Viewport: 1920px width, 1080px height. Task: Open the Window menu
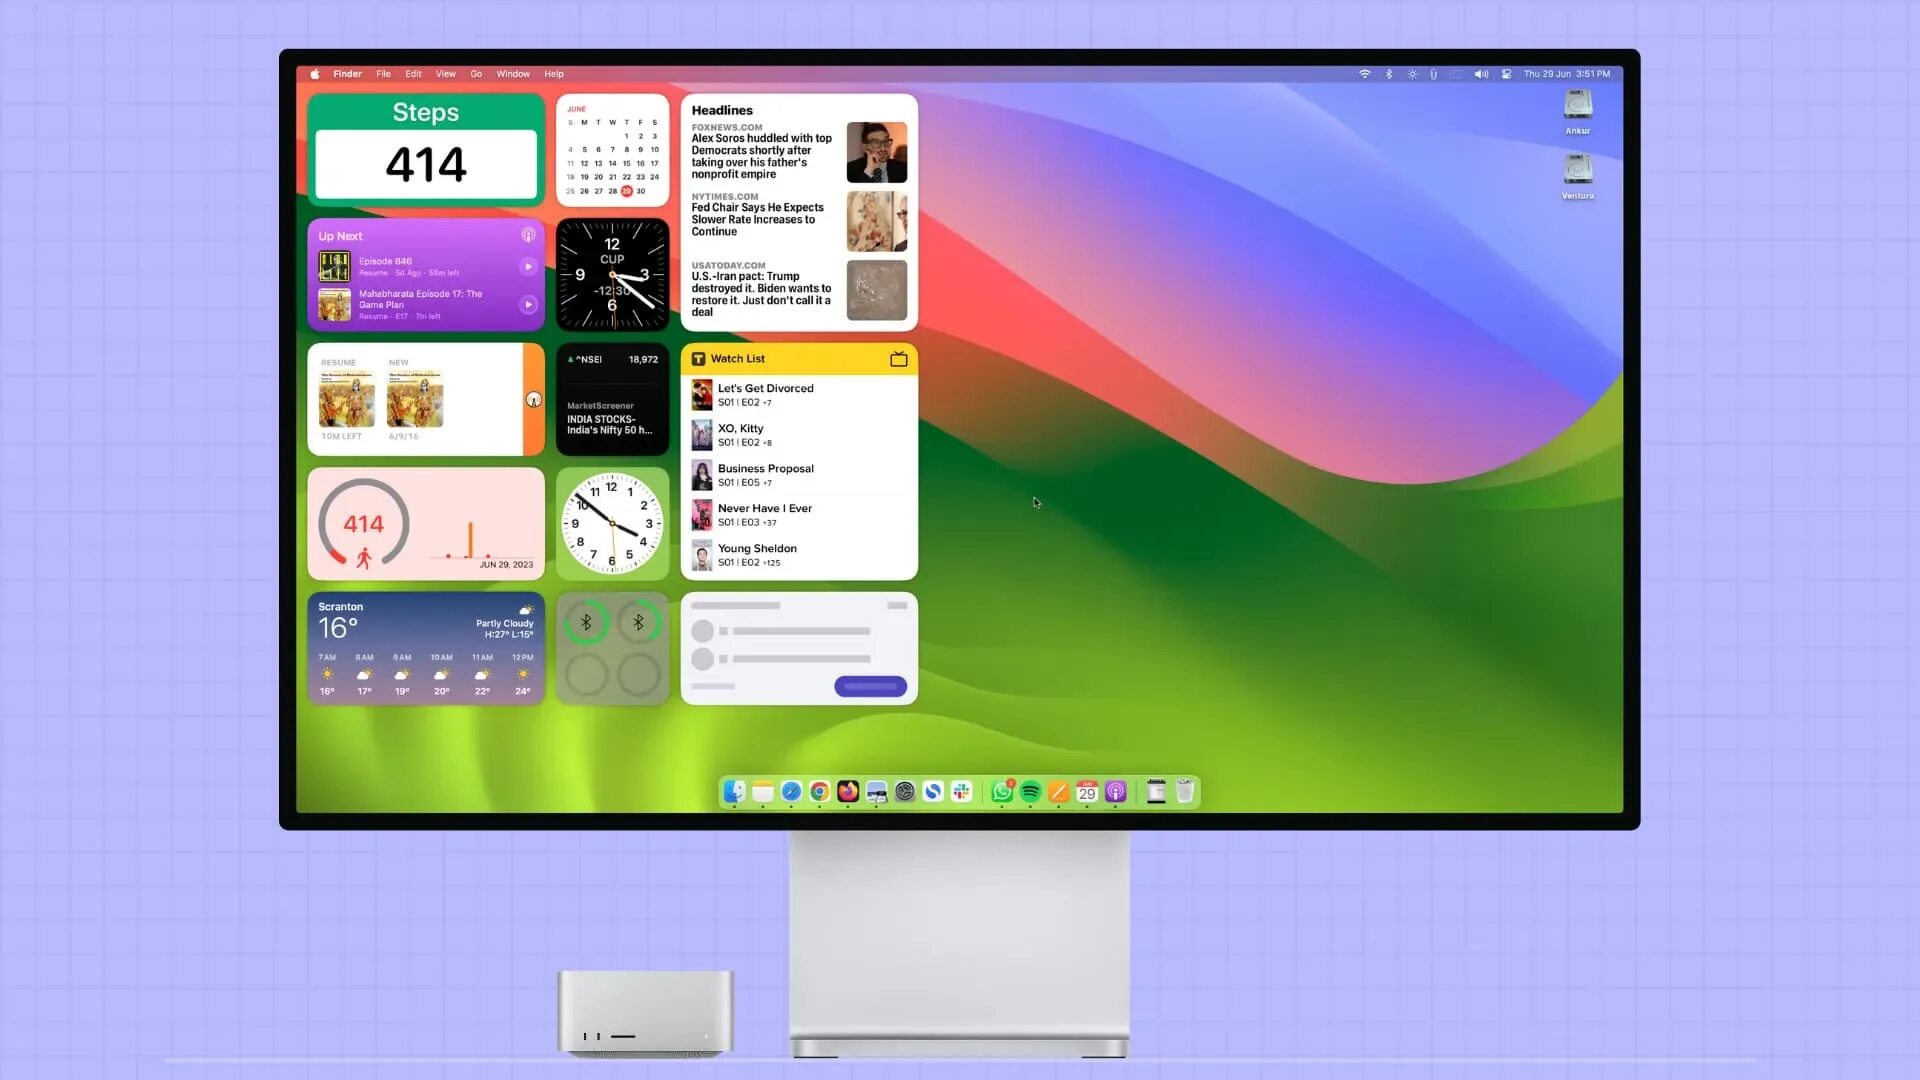click(513, 74)
